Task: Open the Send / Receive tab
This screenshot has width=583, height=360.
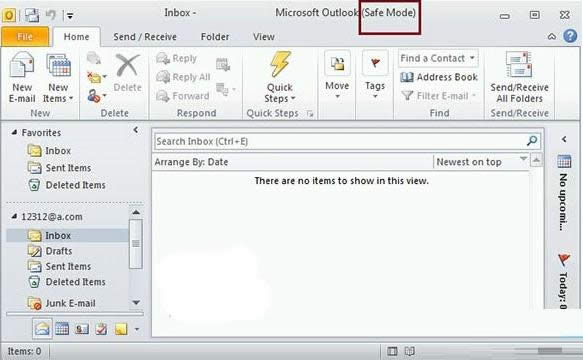Action: point(145,37)
